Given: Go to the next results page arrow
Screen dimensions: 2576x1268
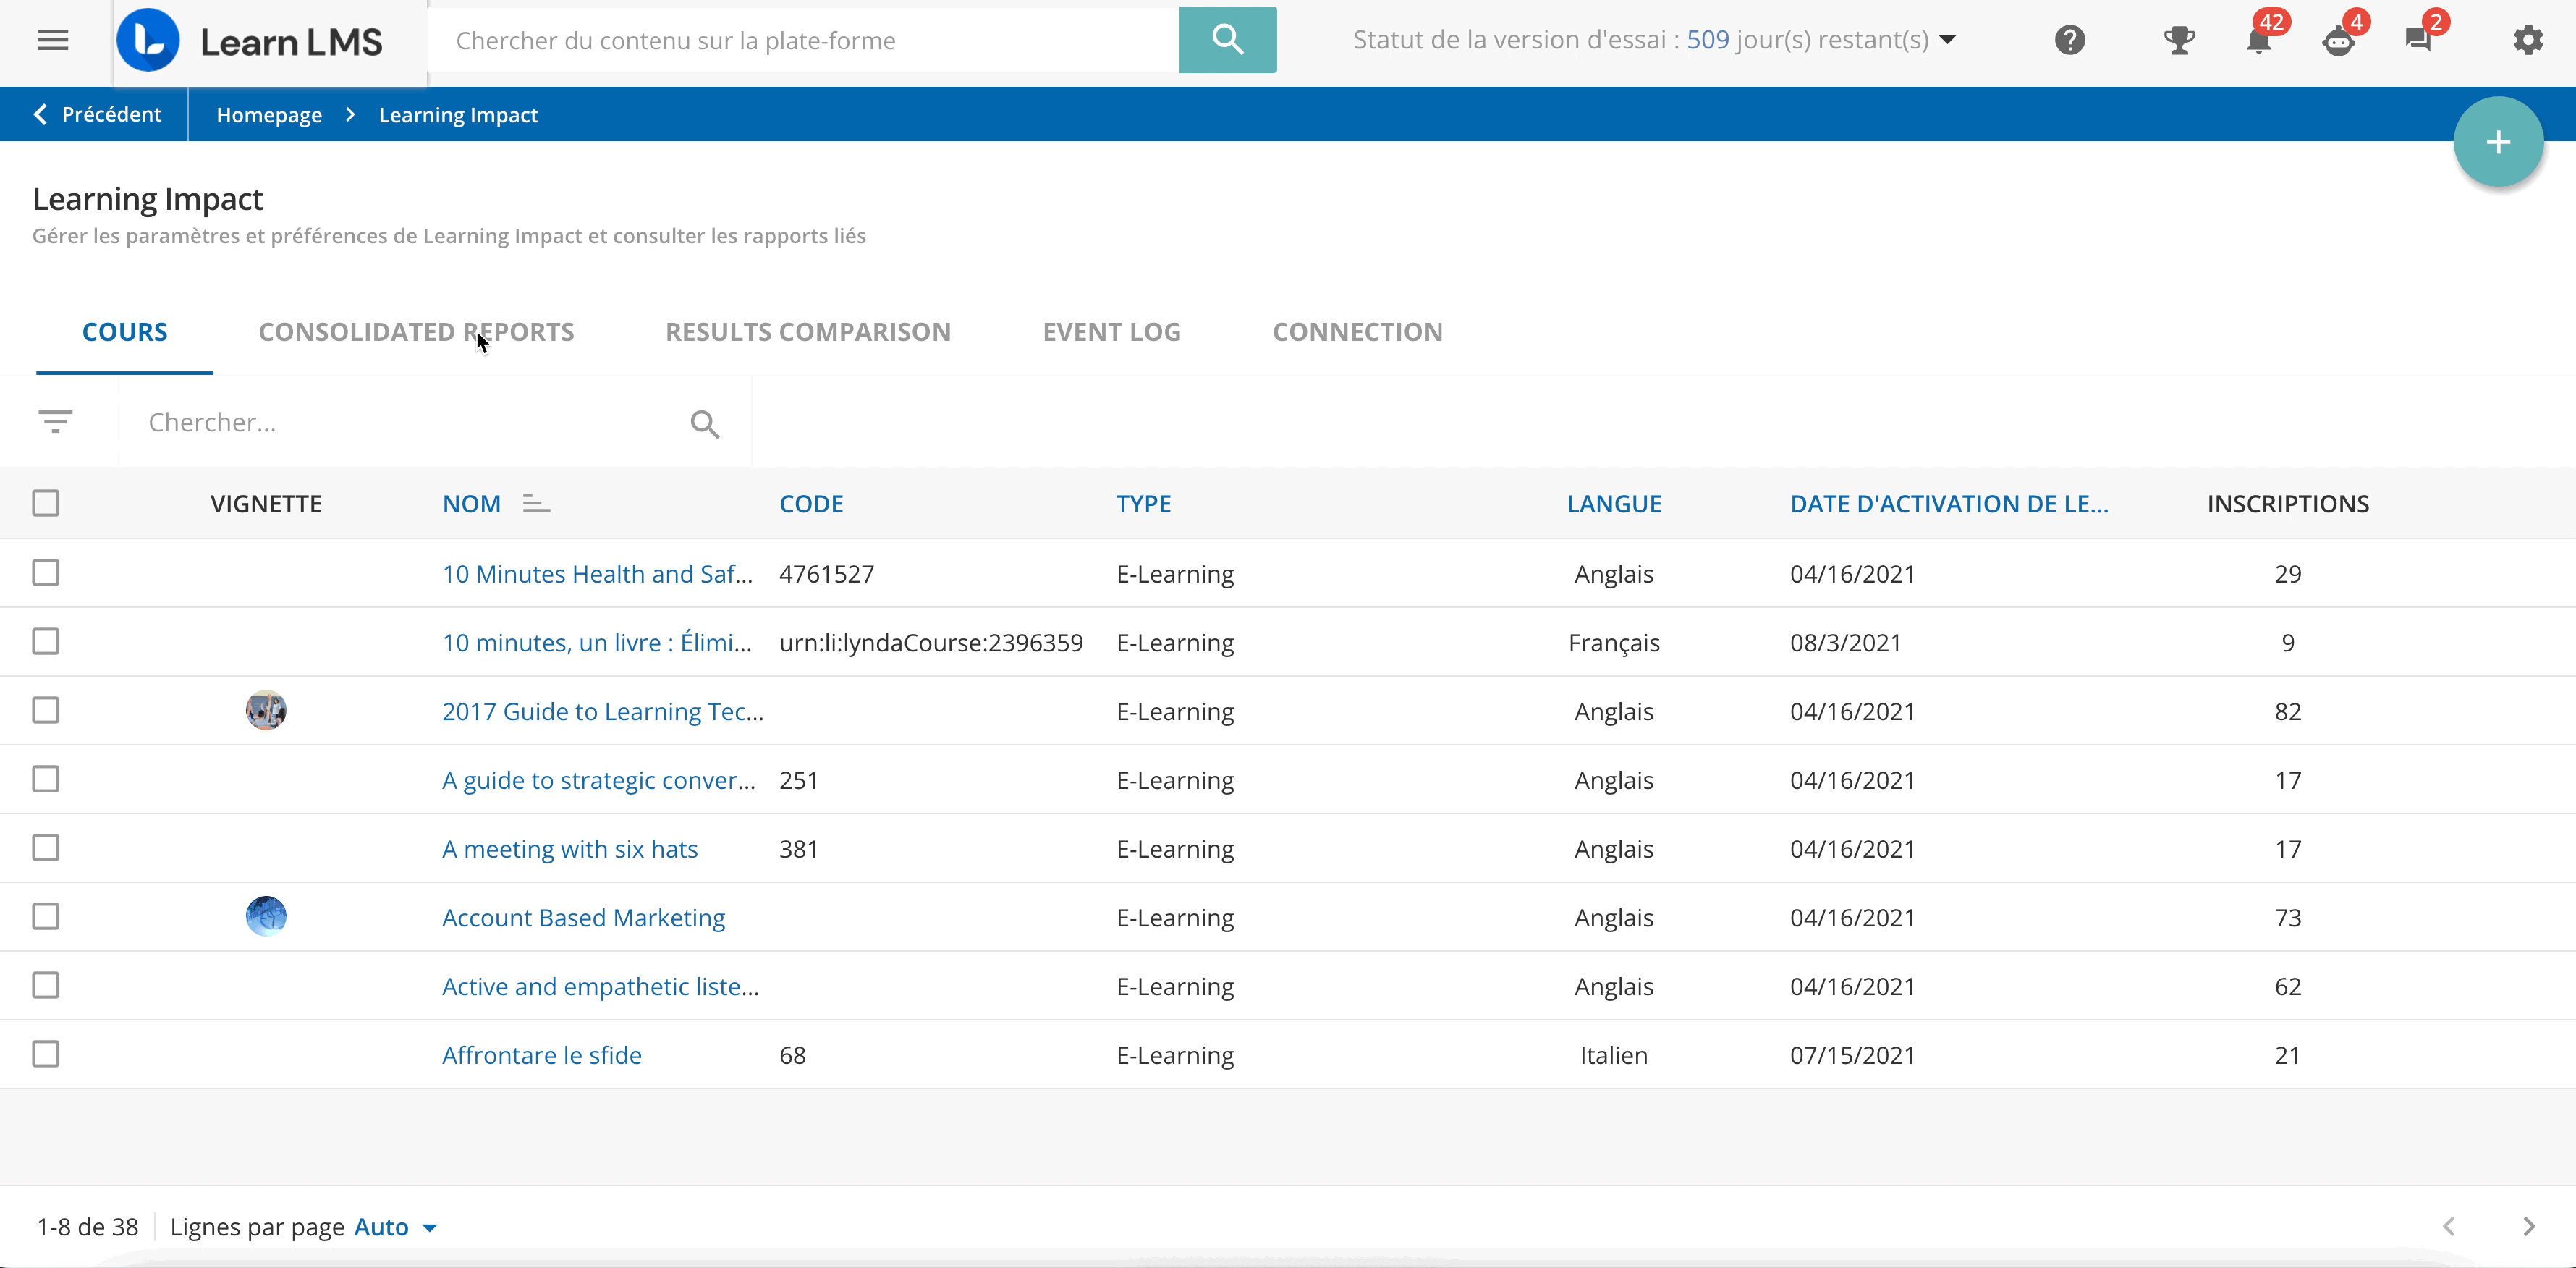Looking at the screenshot, I should click(2528, 1226).
